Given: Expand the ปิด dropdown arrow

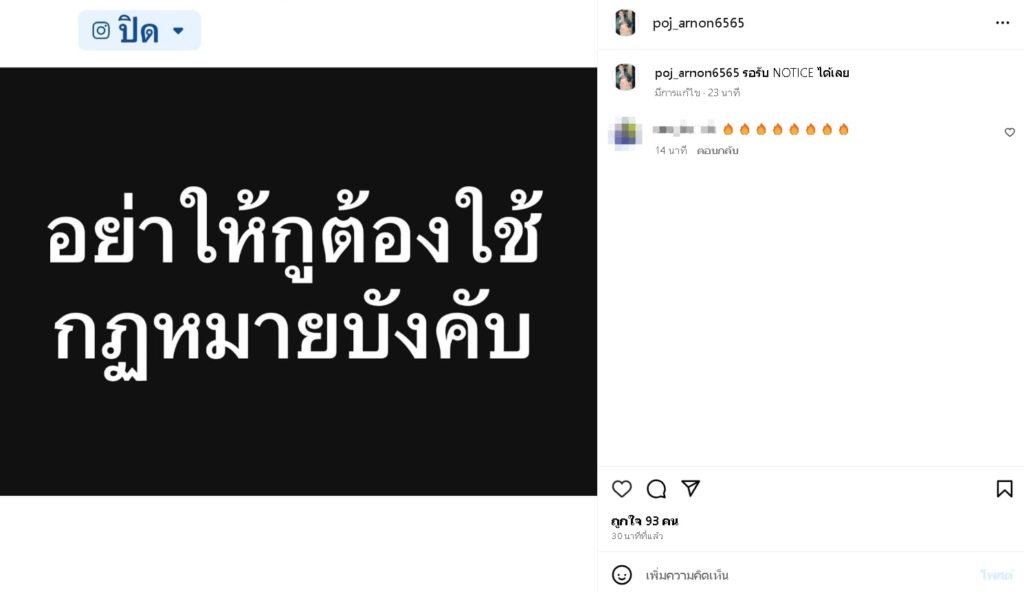Looking at the screenshot, I should point(178,31).
